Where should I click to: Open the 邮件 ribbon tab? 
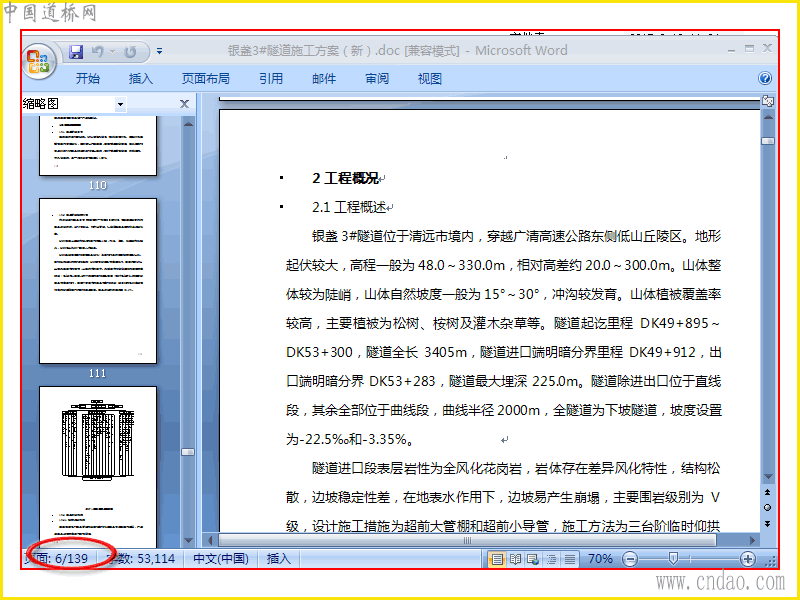pyautogui.click(x=324, y=79)
